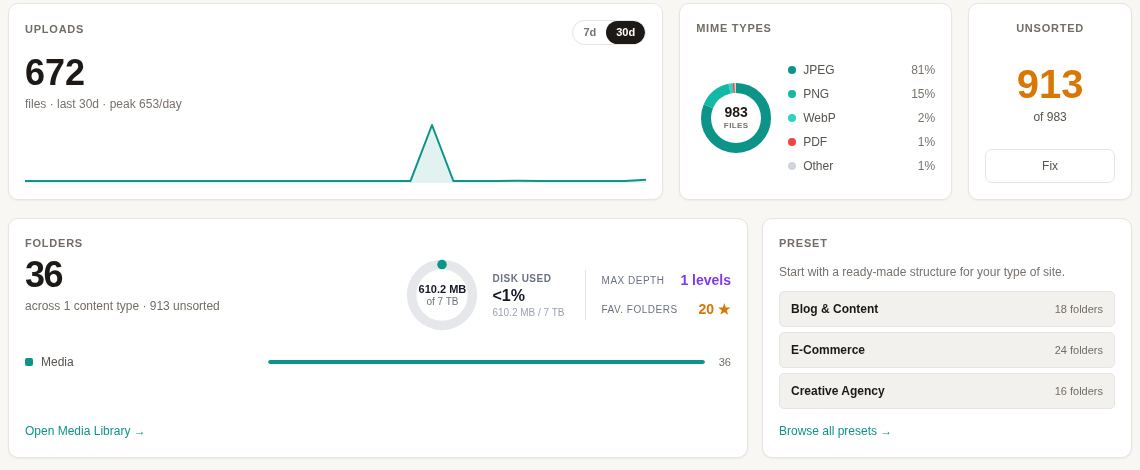Screen dimensions: 1140x470
Task: Click the MIME types donut chart
Action: (736, 118)
